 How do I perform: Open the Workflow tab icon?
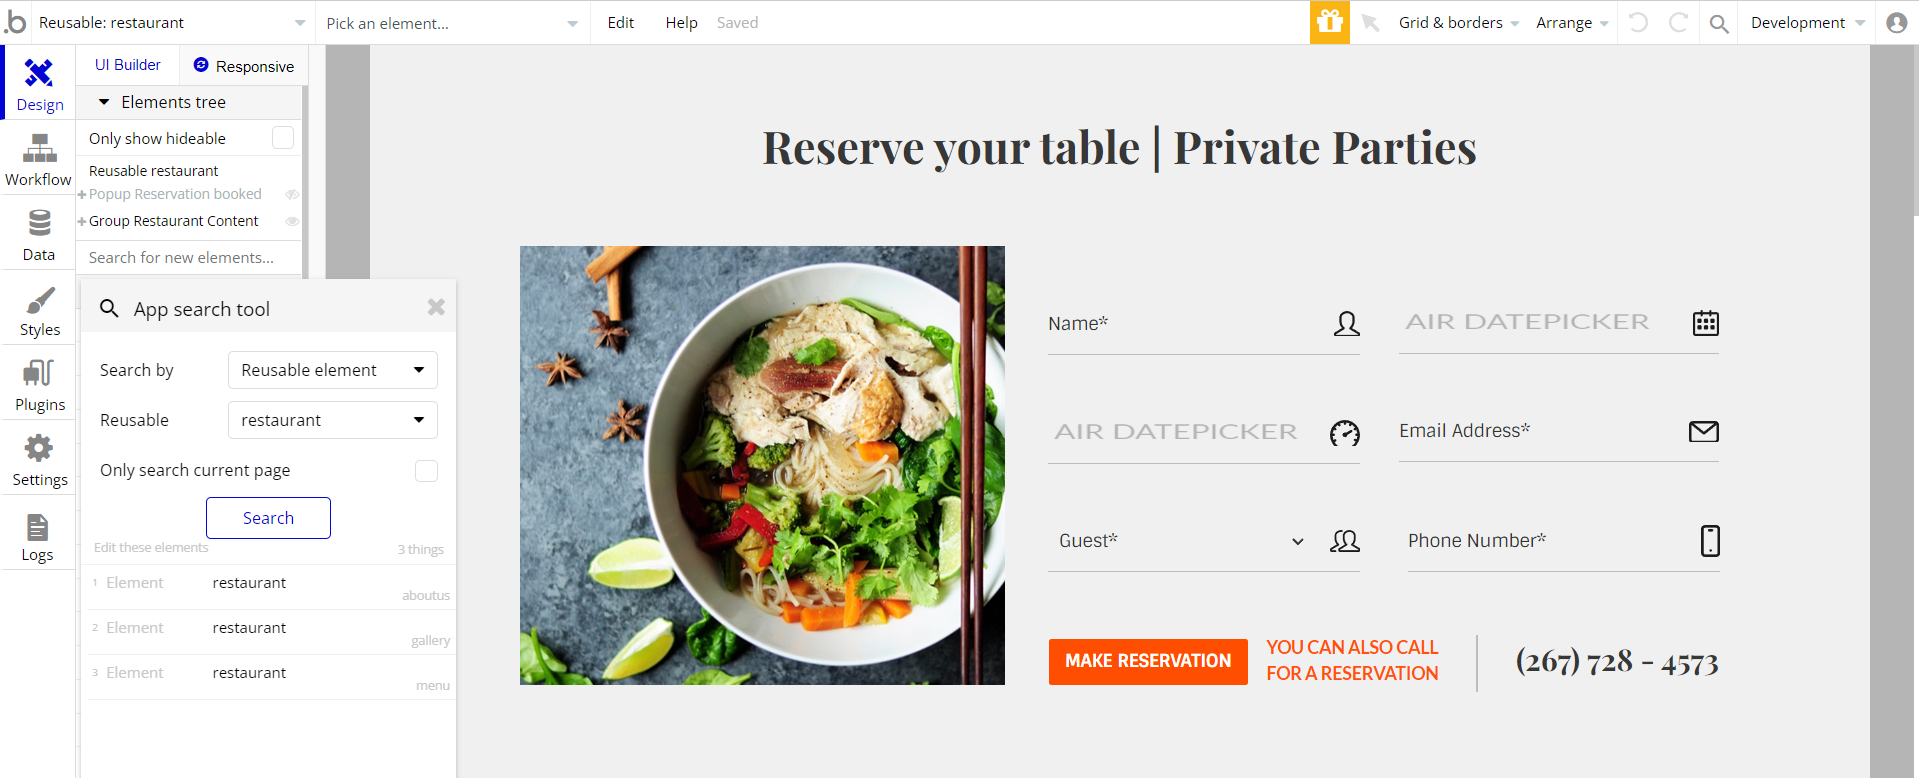pyautogui.click(x=39, y=160)
